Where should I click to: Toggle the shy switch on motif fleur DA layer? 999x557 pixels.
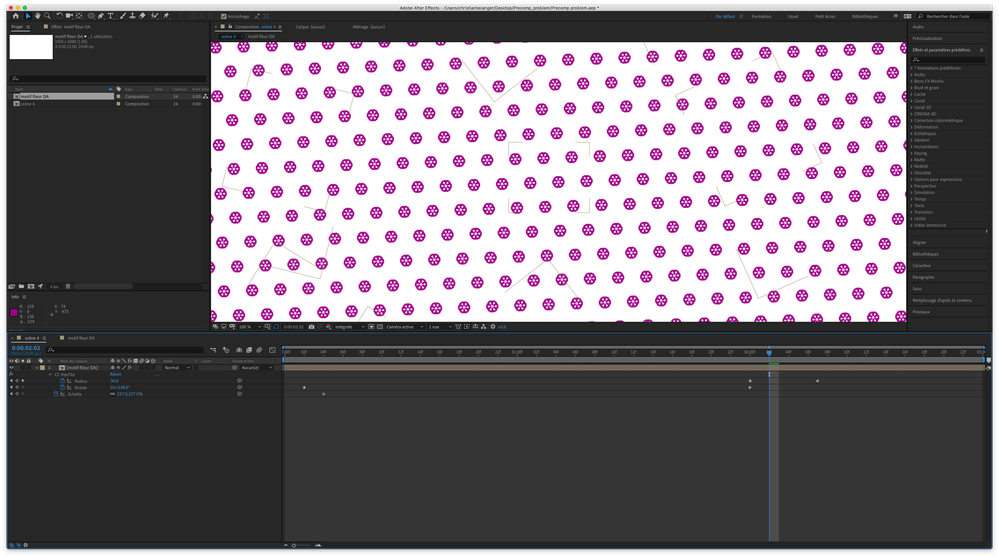pos(112,368)
